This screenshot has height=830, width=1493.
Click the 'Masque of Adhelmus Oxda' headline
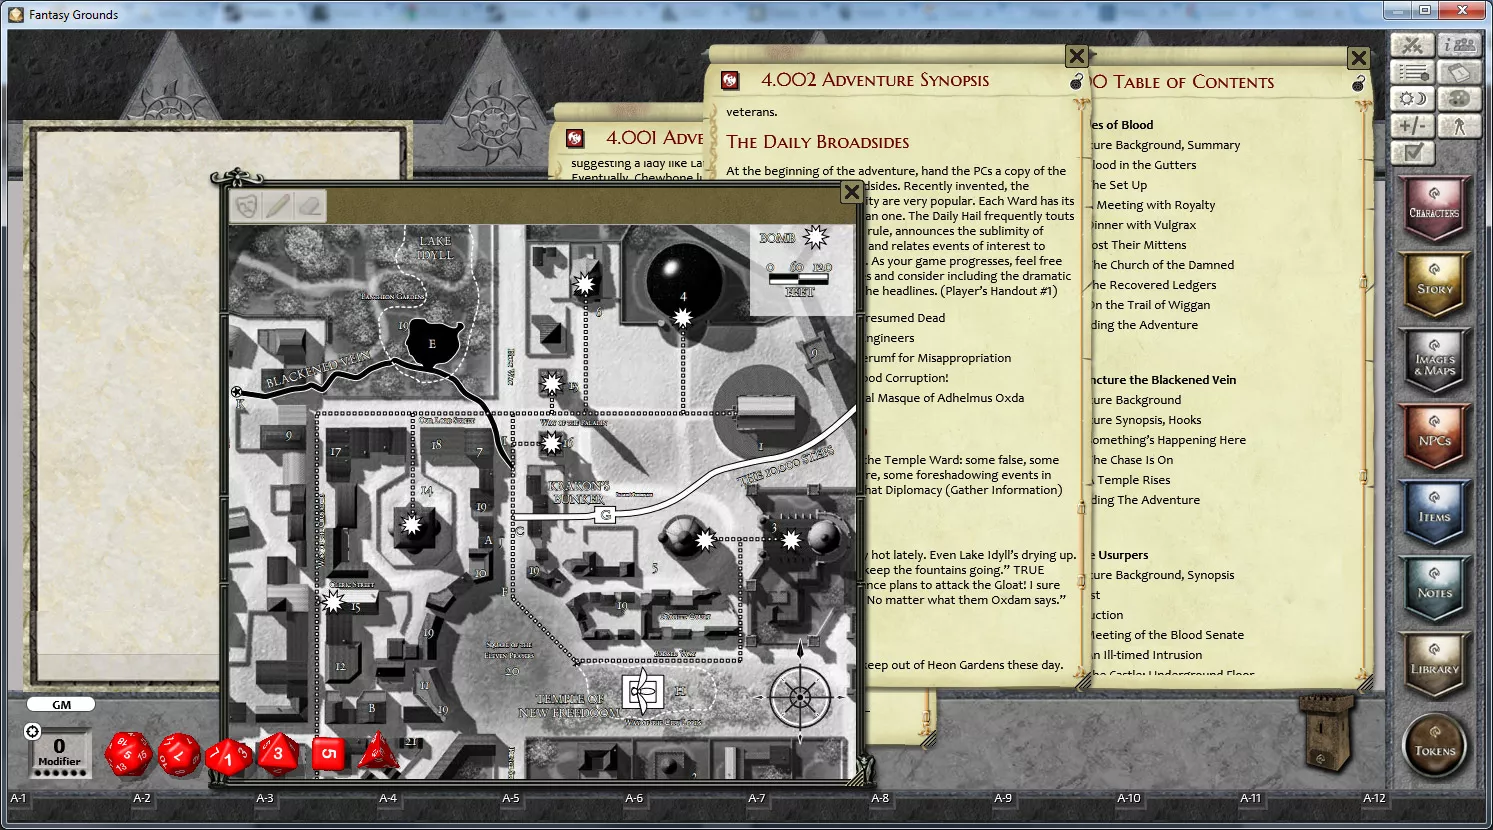pyautogui.click(x=945, y=398)
